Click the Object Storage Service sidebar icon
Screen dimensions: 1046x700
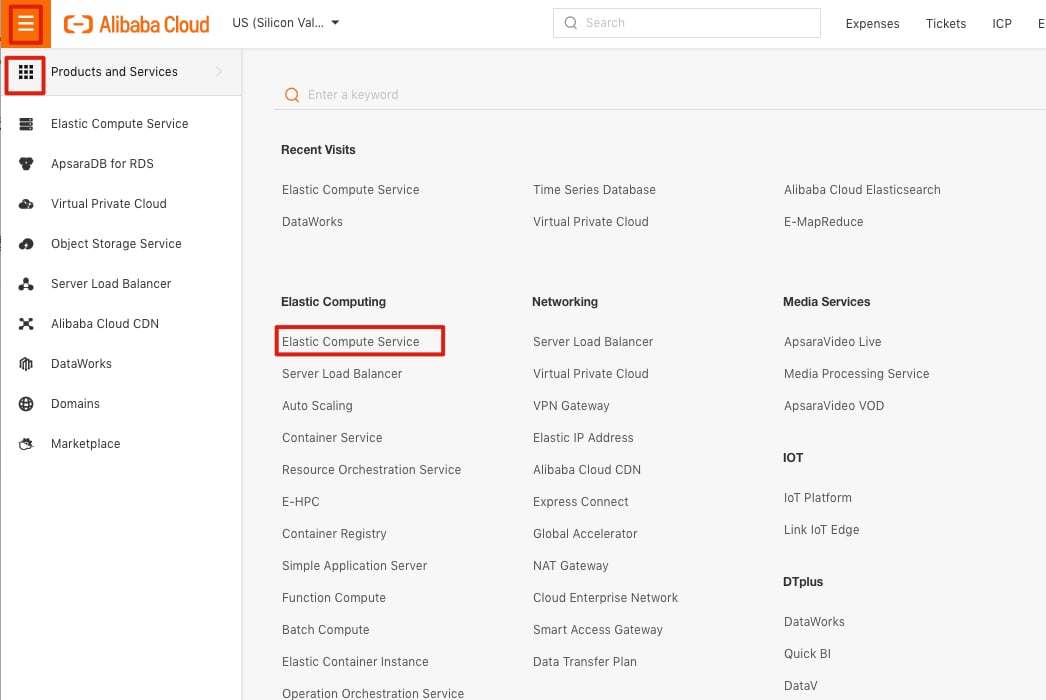[26, 244]
